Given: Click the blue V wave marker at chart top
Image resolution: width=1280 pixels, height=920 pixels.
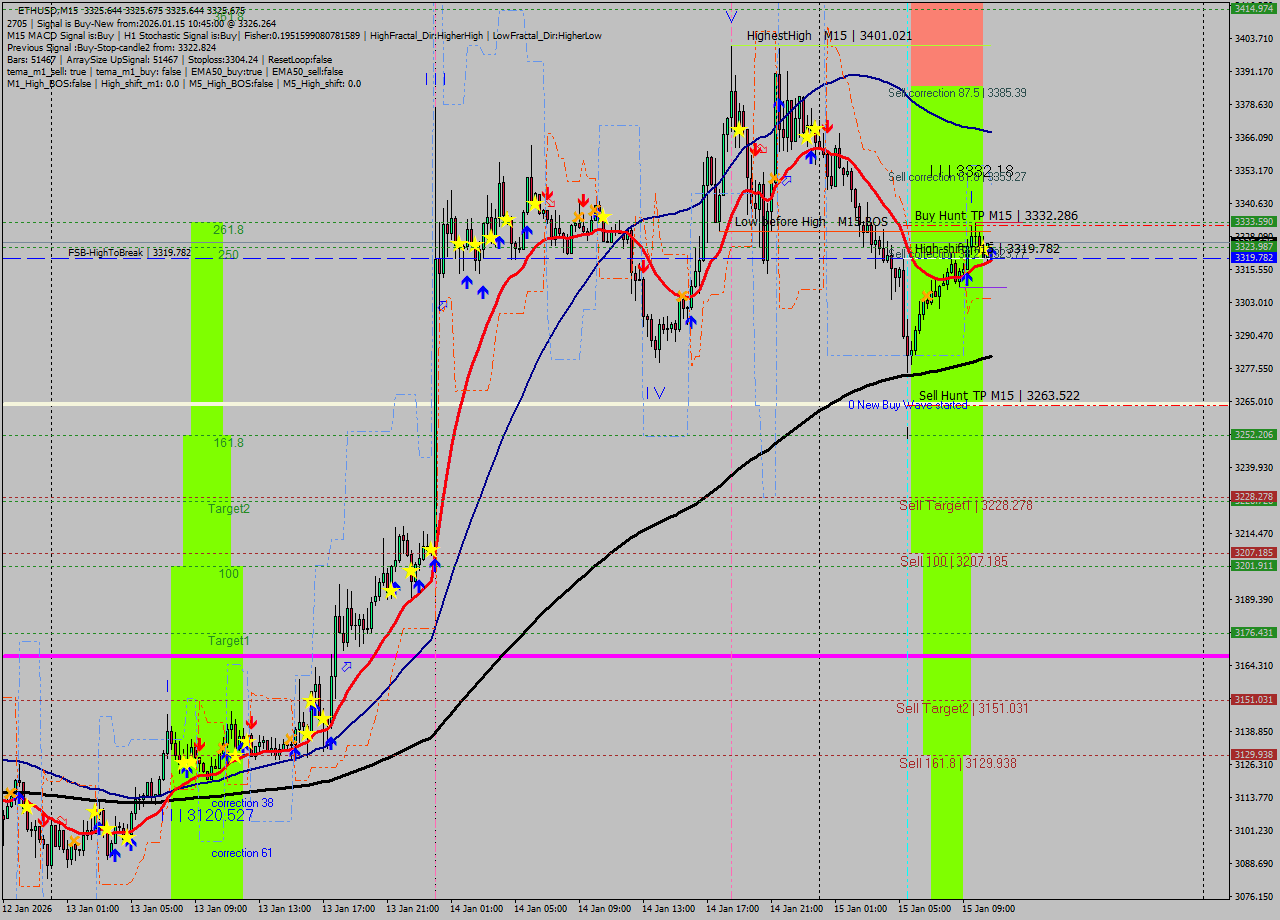Looking at the screenshot, I should pos(731,17).
